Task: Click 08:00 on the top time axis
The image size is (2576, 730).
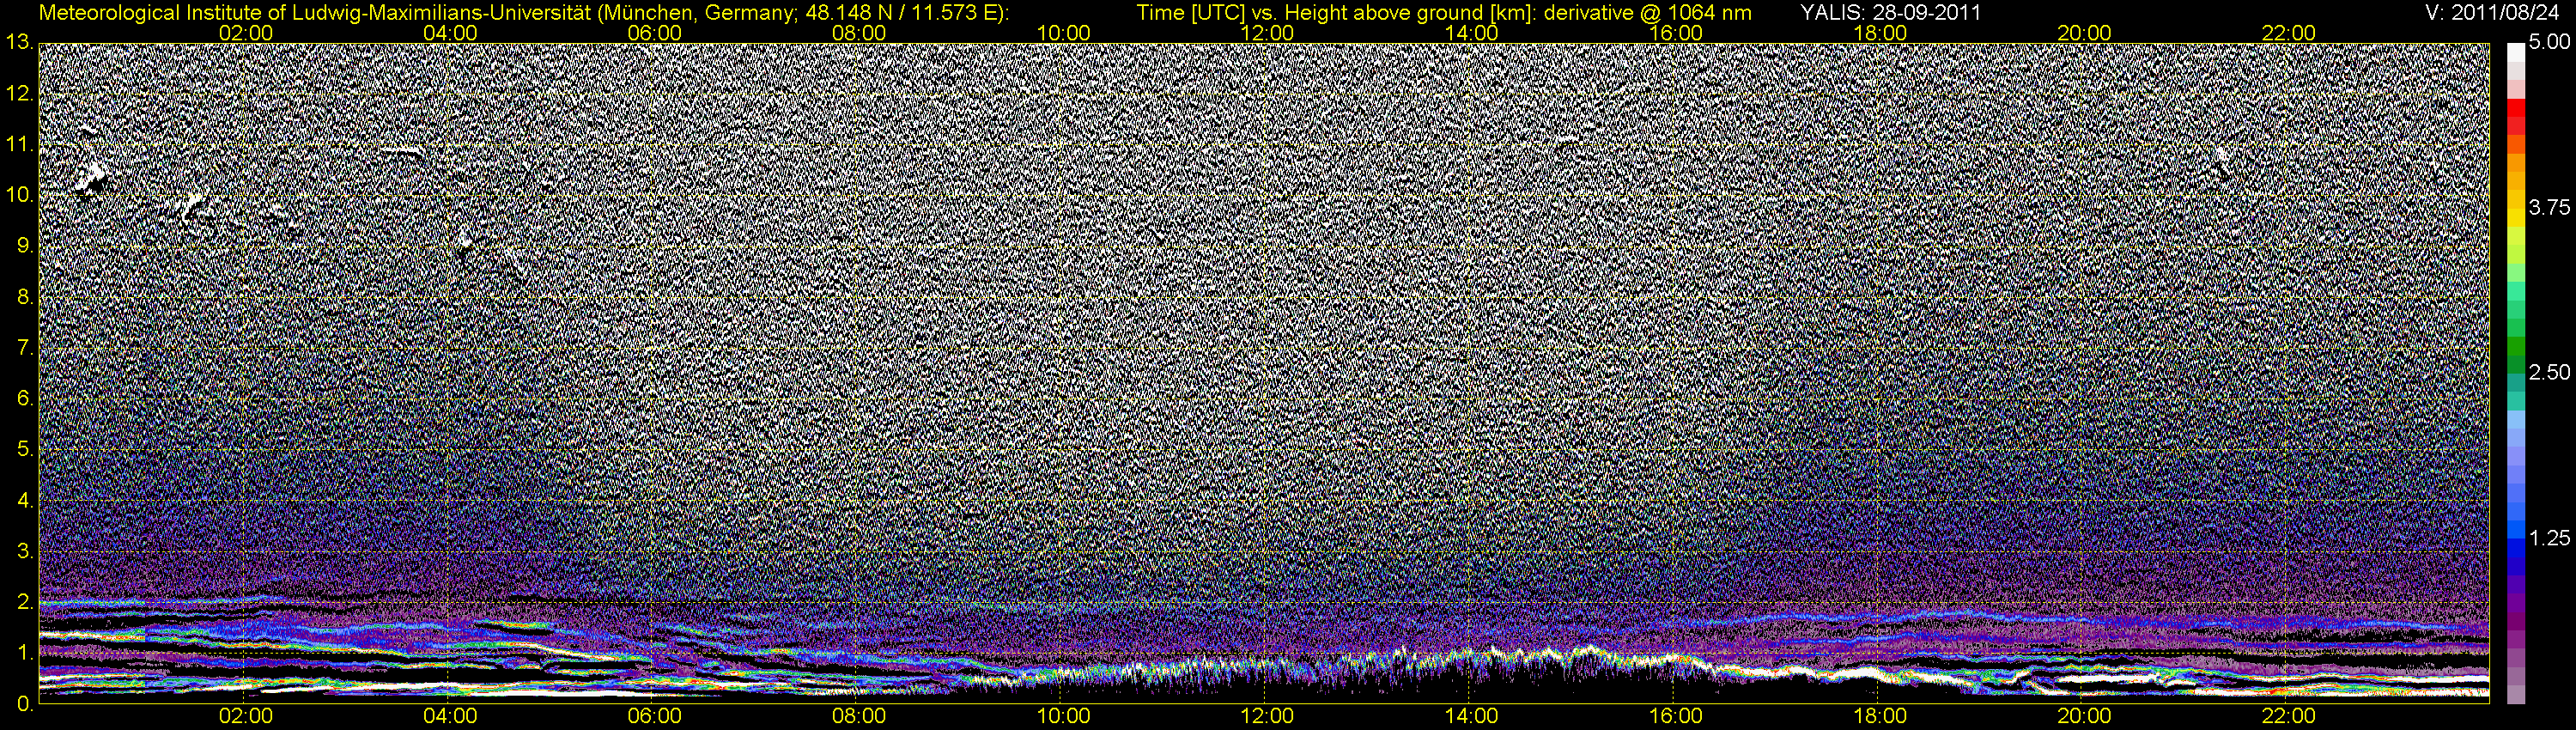Action: click(859, 33)
